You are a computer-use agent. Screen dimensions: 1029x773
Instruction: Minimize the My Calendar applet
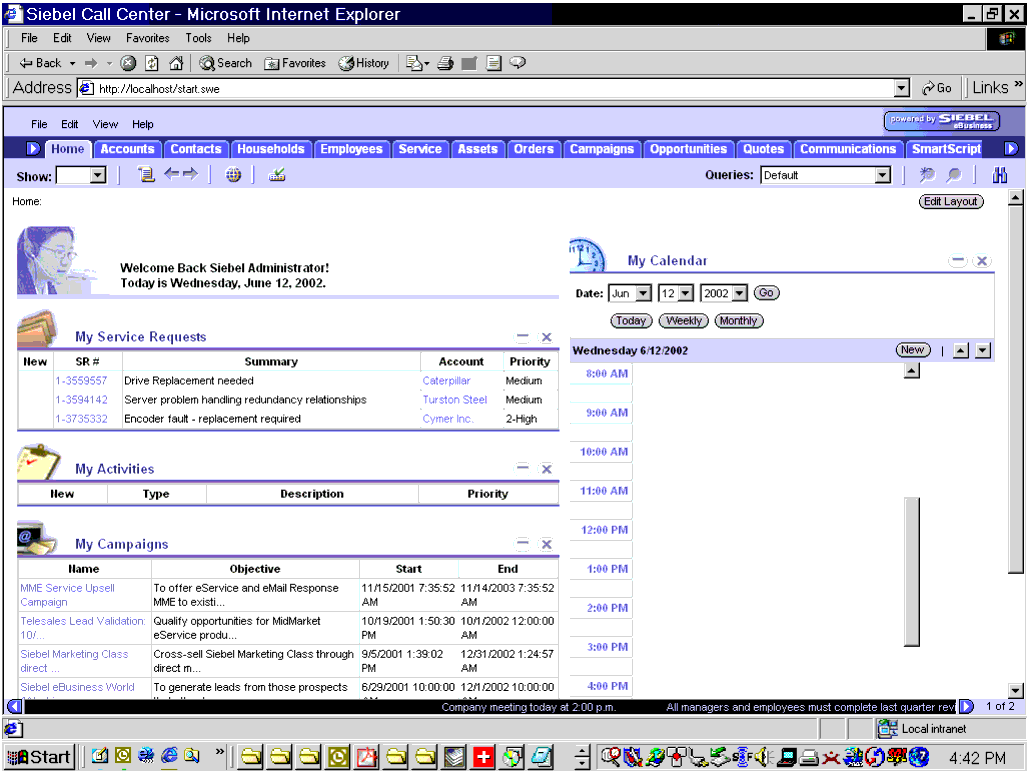pyautogui.click(x=958, y=261)
